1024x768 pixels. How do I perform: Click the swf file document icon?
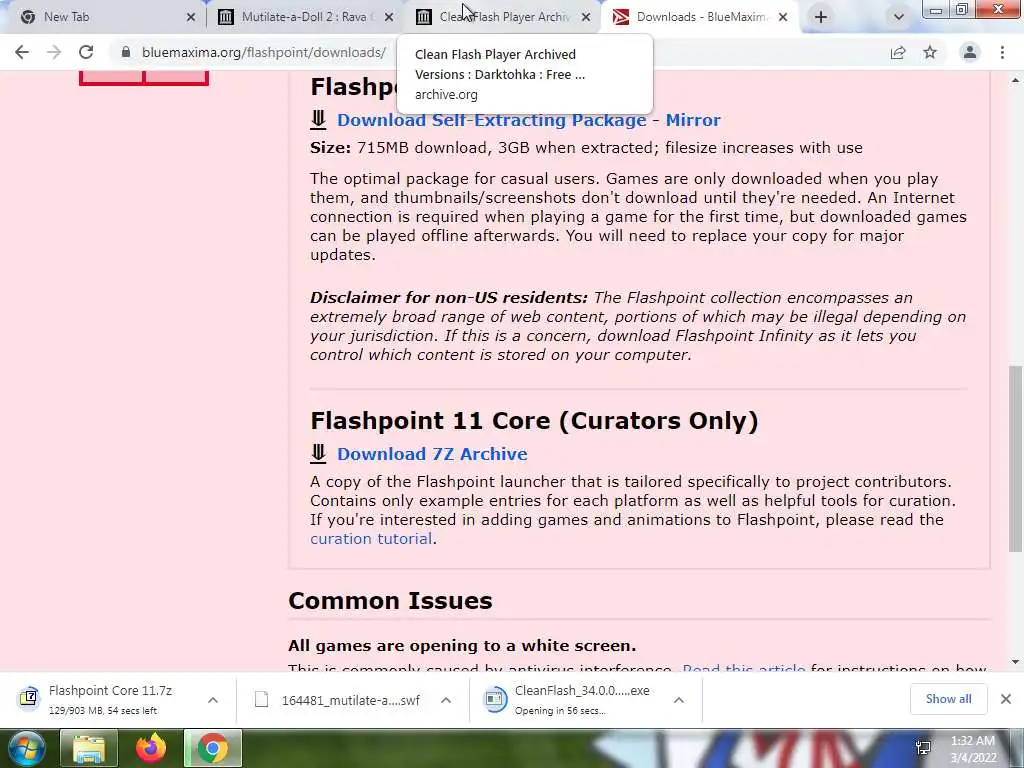click(261, 699)
